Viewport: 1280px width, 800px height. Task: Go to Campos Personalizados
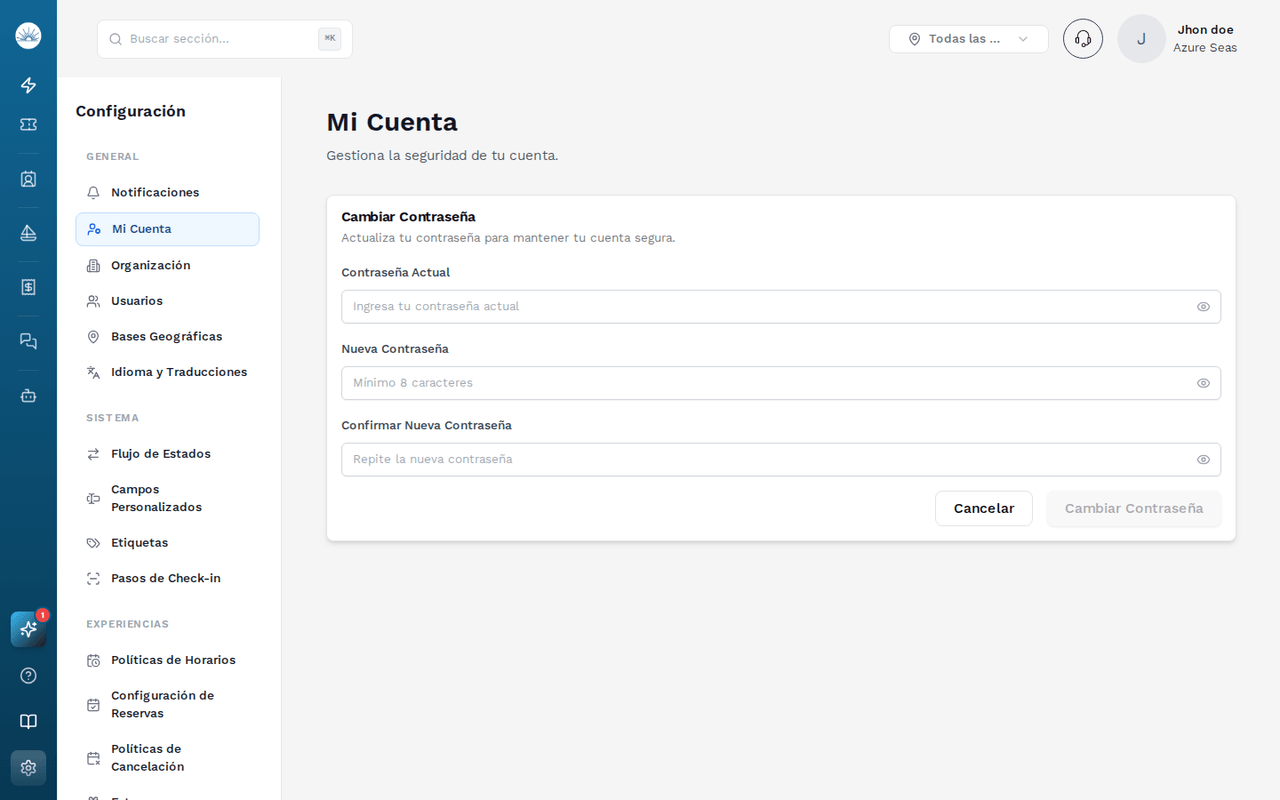coord(167,498)
